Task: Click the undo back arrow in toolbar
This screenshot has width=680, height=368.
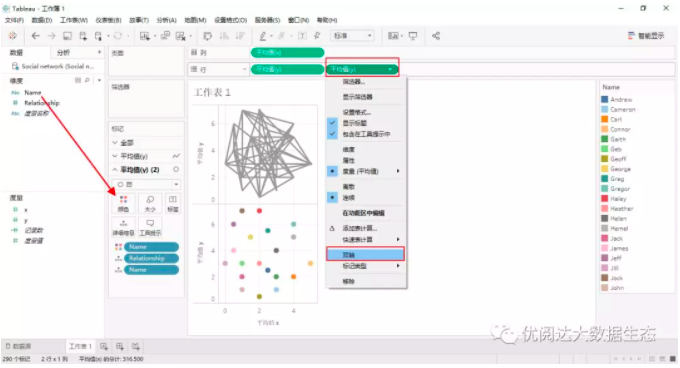Action: 36,36
